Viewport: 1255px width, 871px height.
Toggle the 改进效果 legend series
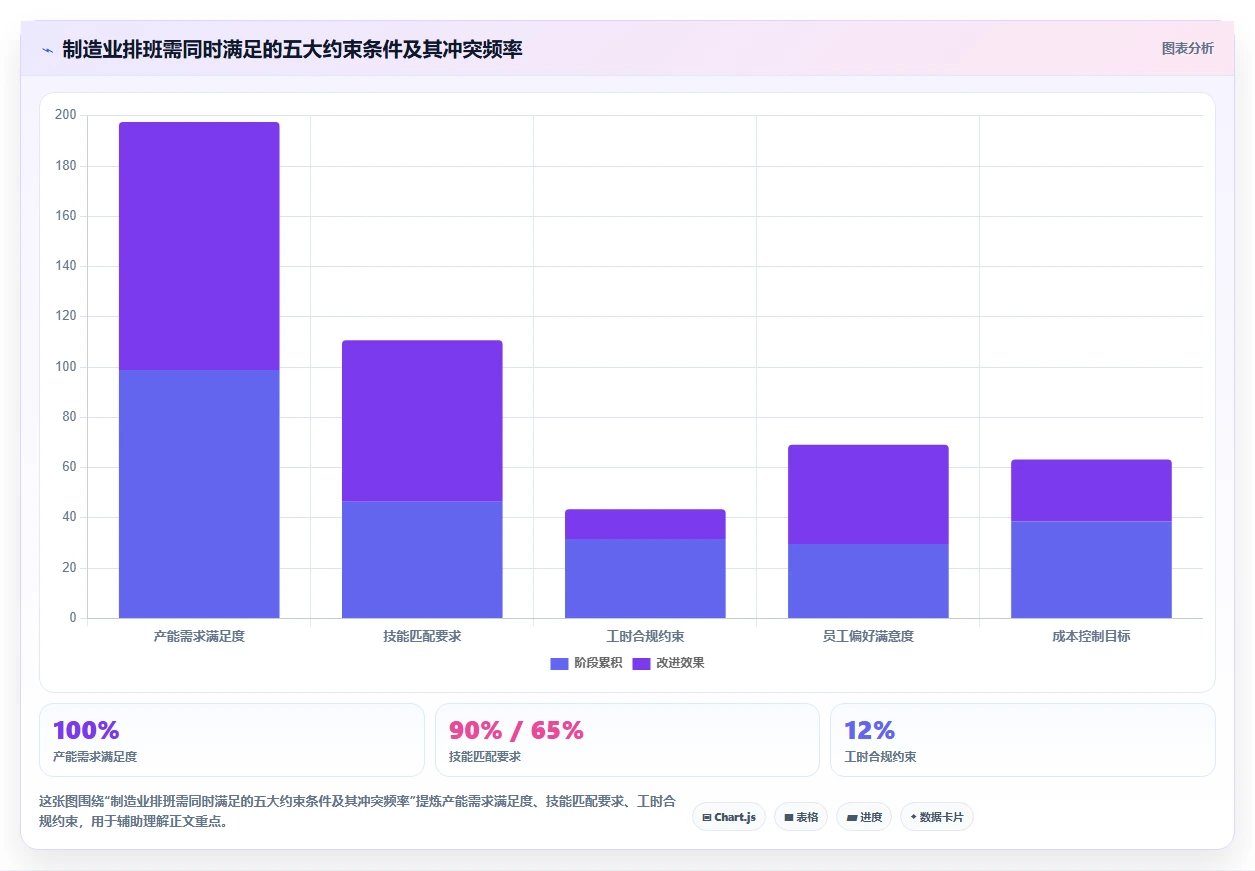coord(668,663)
